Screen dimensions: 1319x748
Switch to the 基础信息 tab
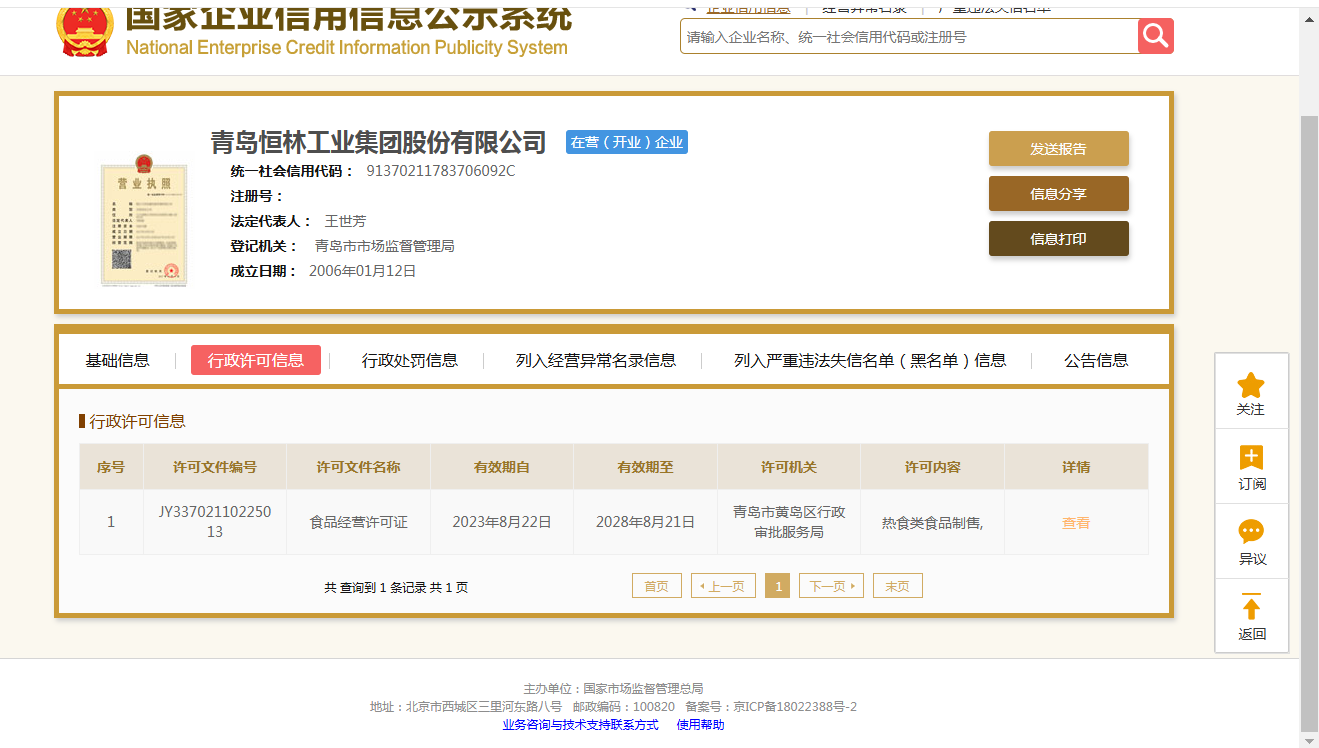pos(117,361)
